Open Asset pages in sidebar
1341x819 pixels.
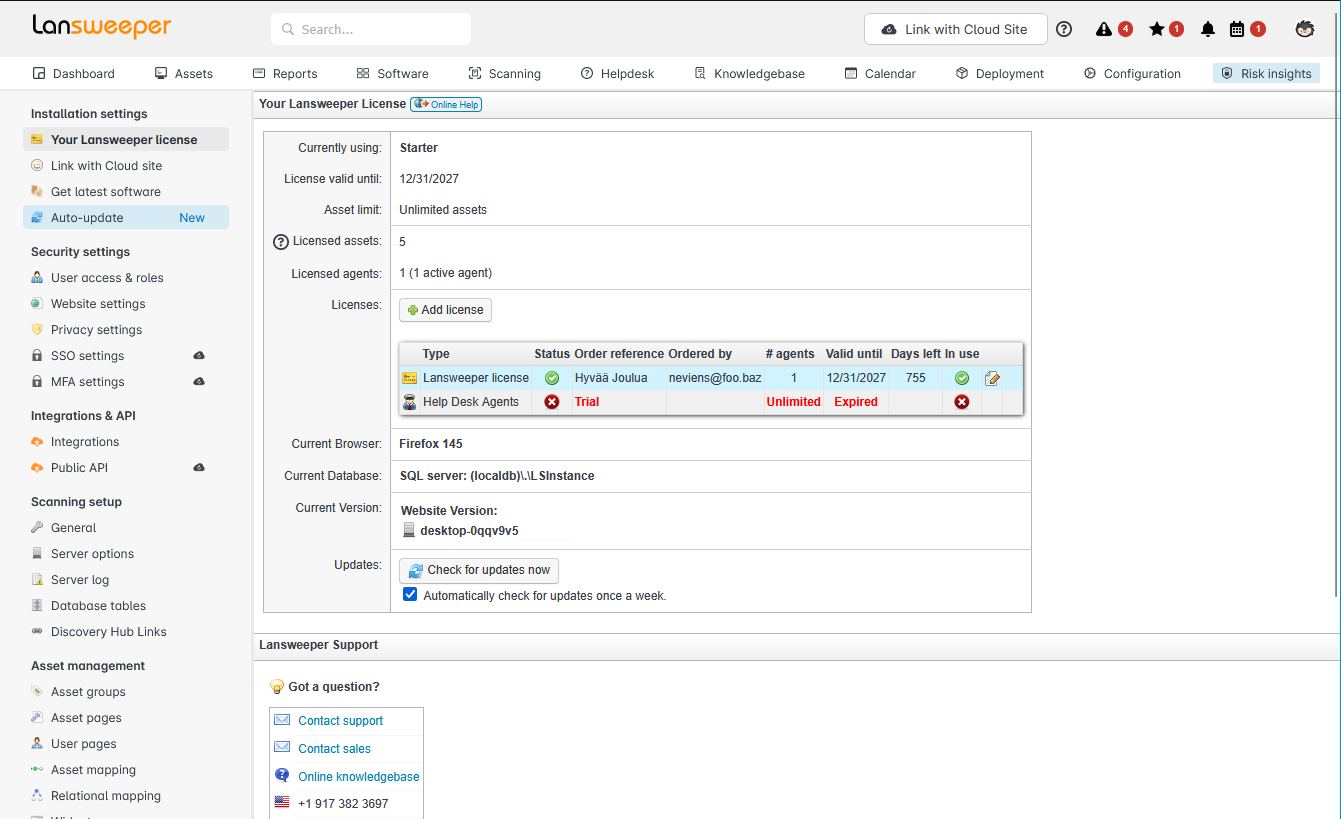pos(126,718)
